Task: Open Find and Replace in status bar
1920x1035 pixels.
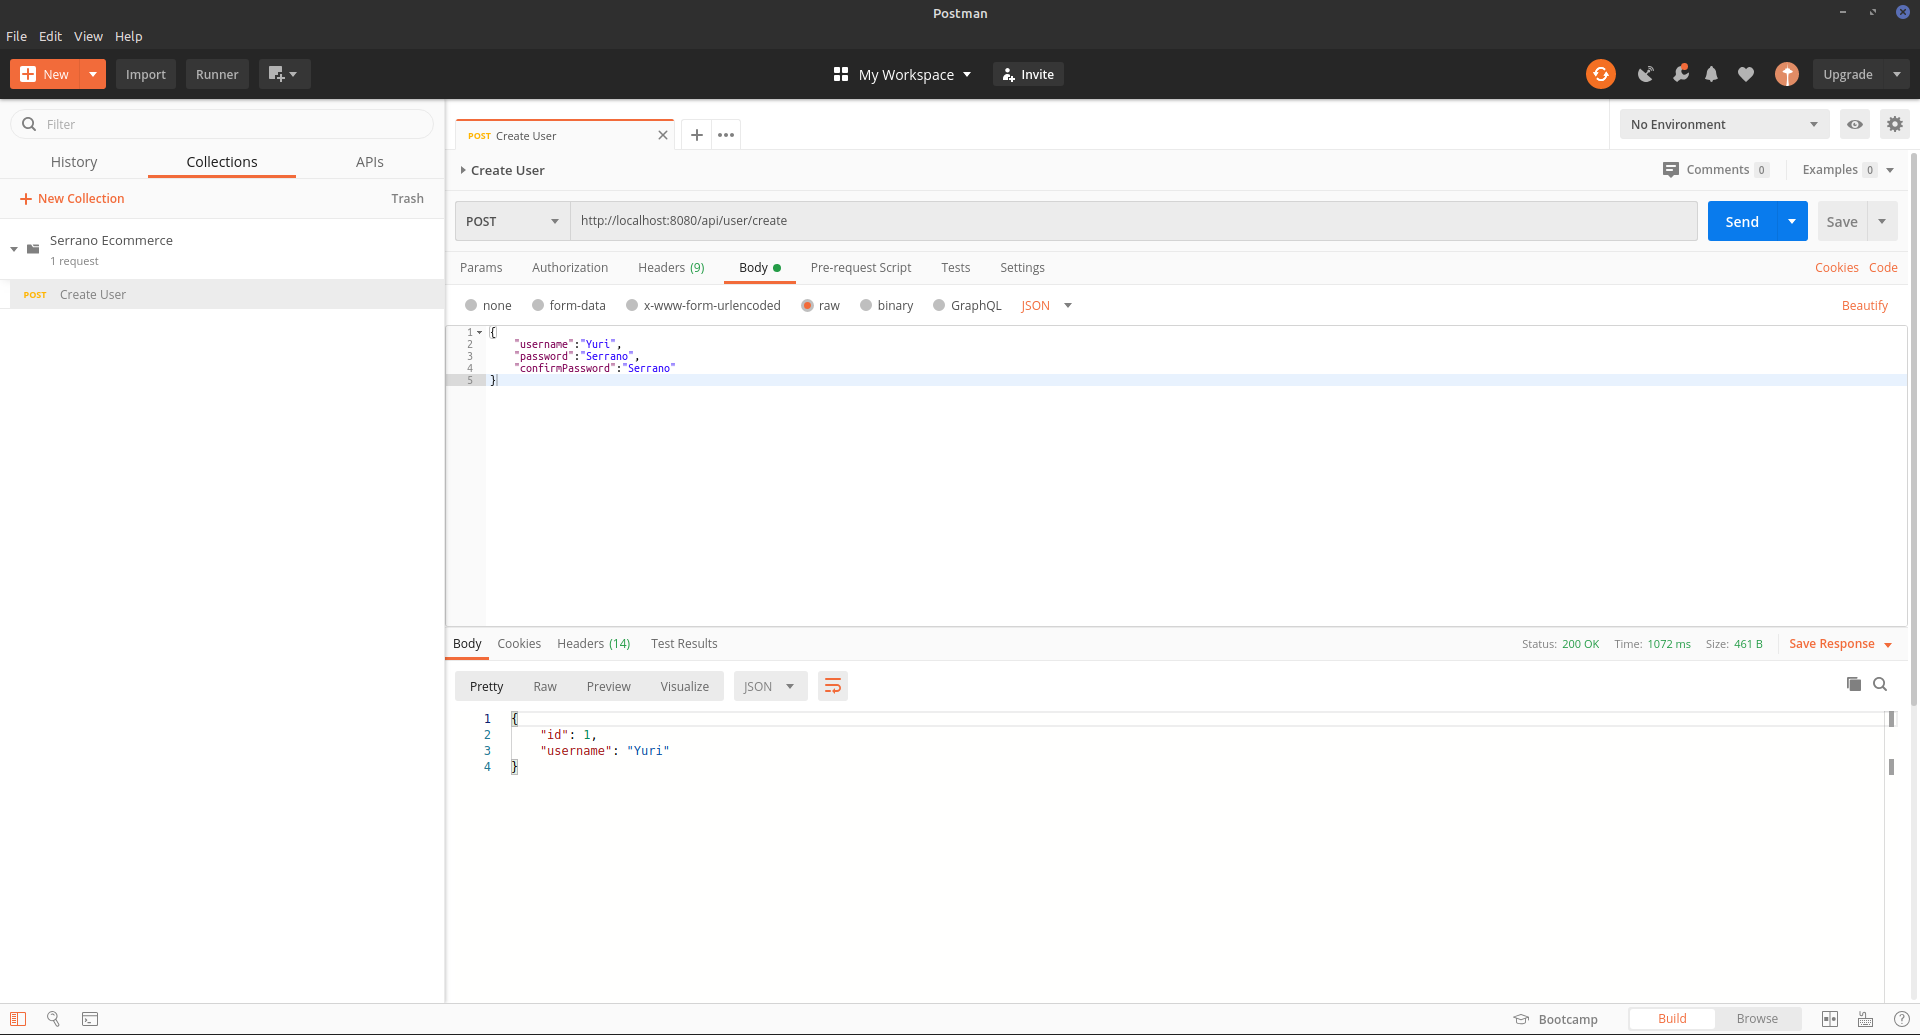Action: tap(54, 1019)
